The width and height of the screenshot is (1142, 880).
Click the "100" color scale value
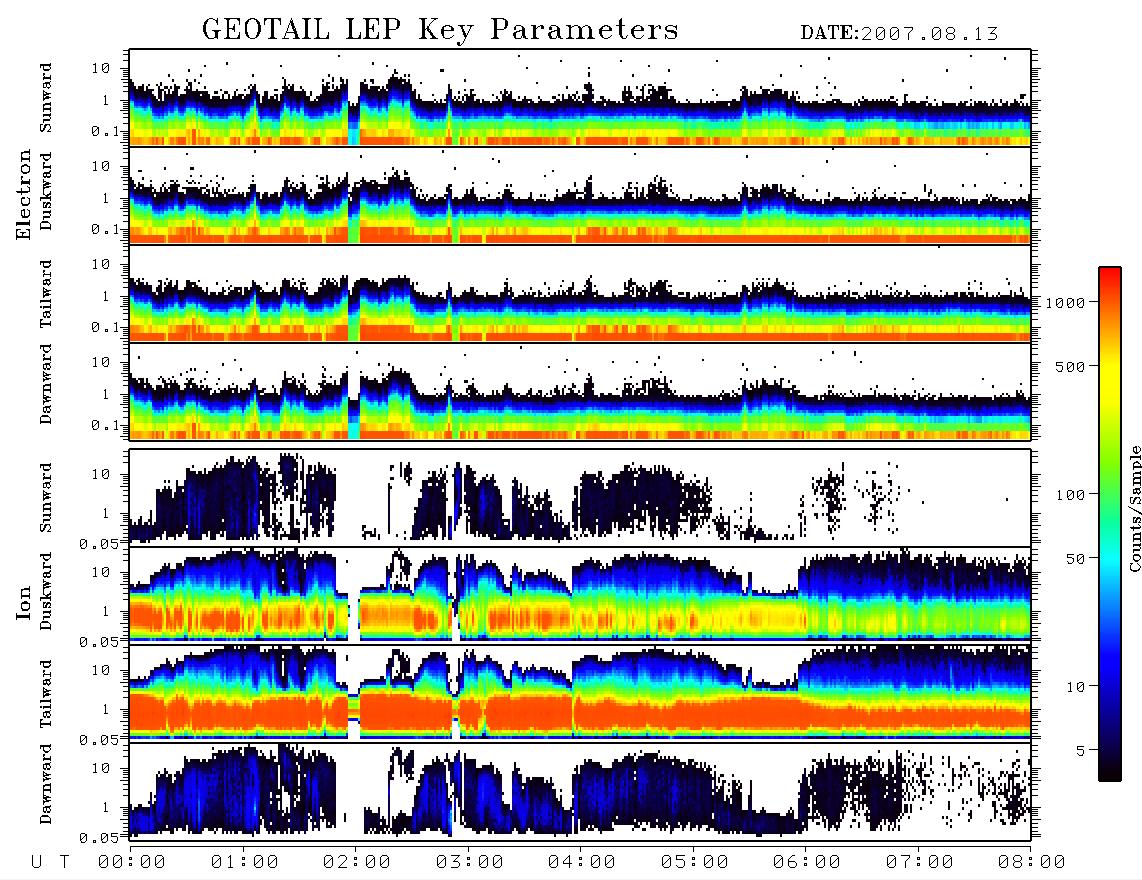[1070, 495]
